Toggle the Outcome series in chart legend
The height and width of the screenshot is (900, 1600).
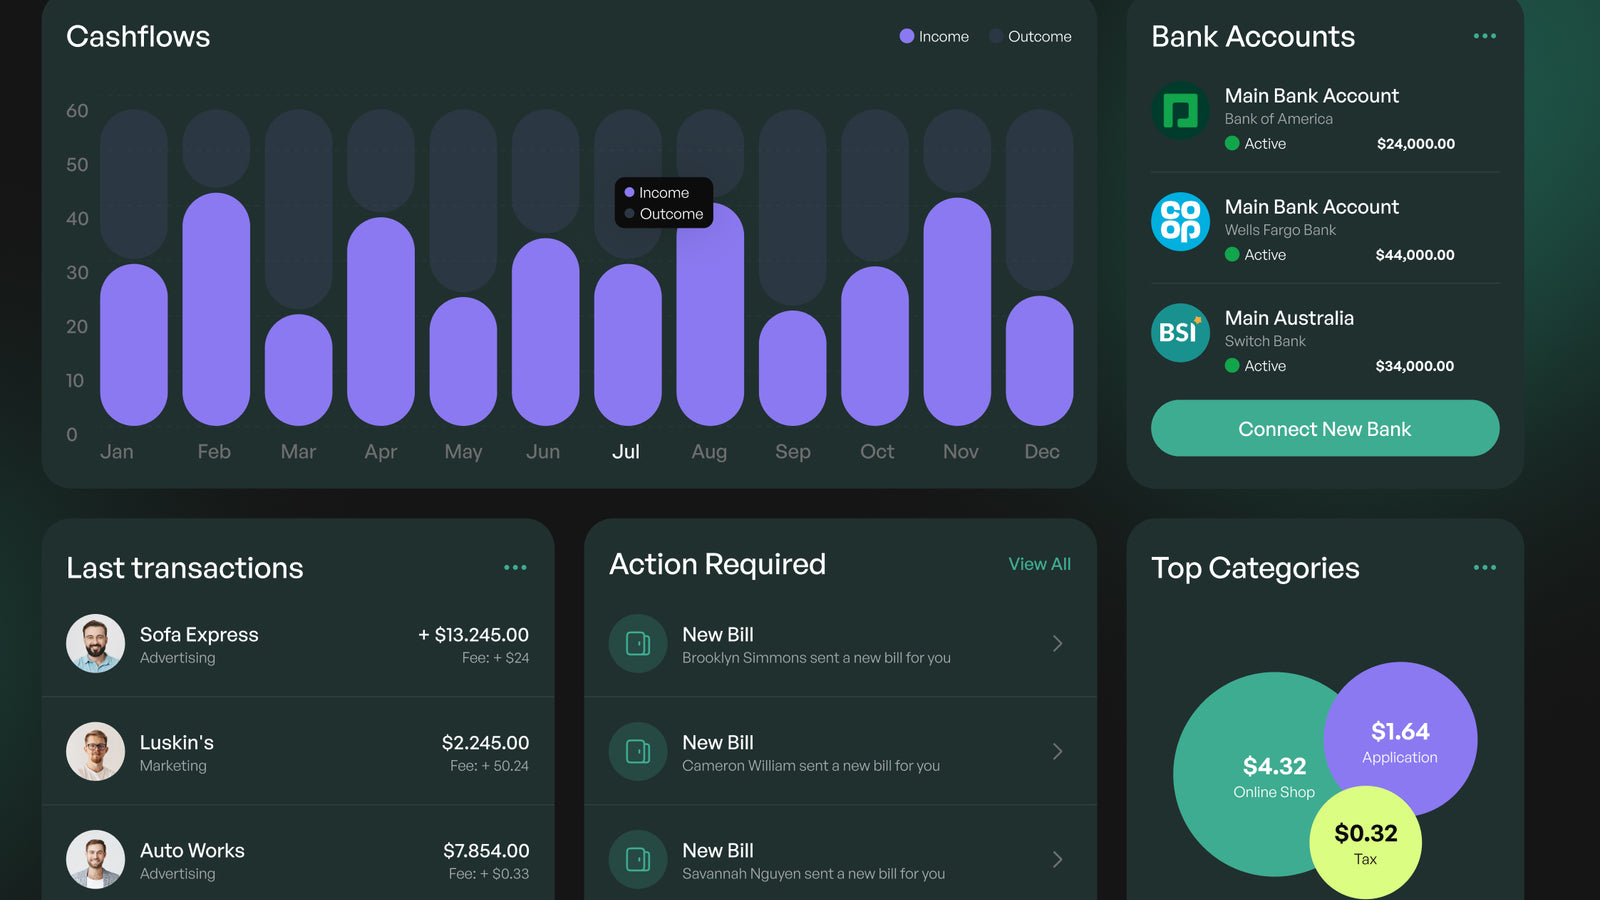1030,37
